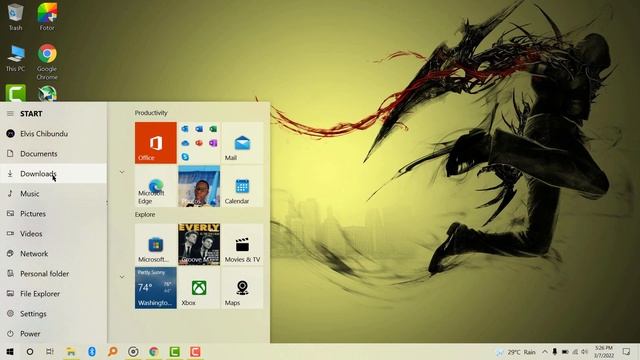Click the Explore group header

point(145,214)
